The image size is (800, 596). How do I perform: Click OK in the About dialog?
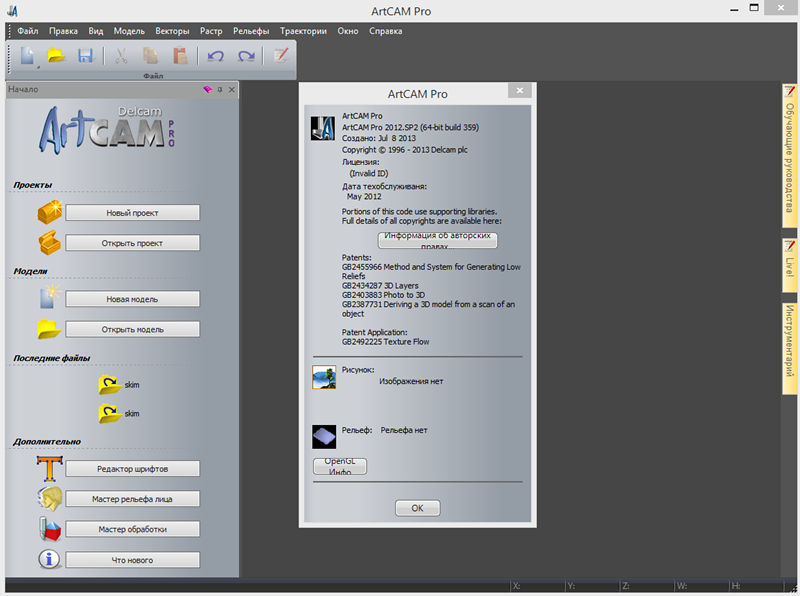pyautogui.click(x=417, y=508)
